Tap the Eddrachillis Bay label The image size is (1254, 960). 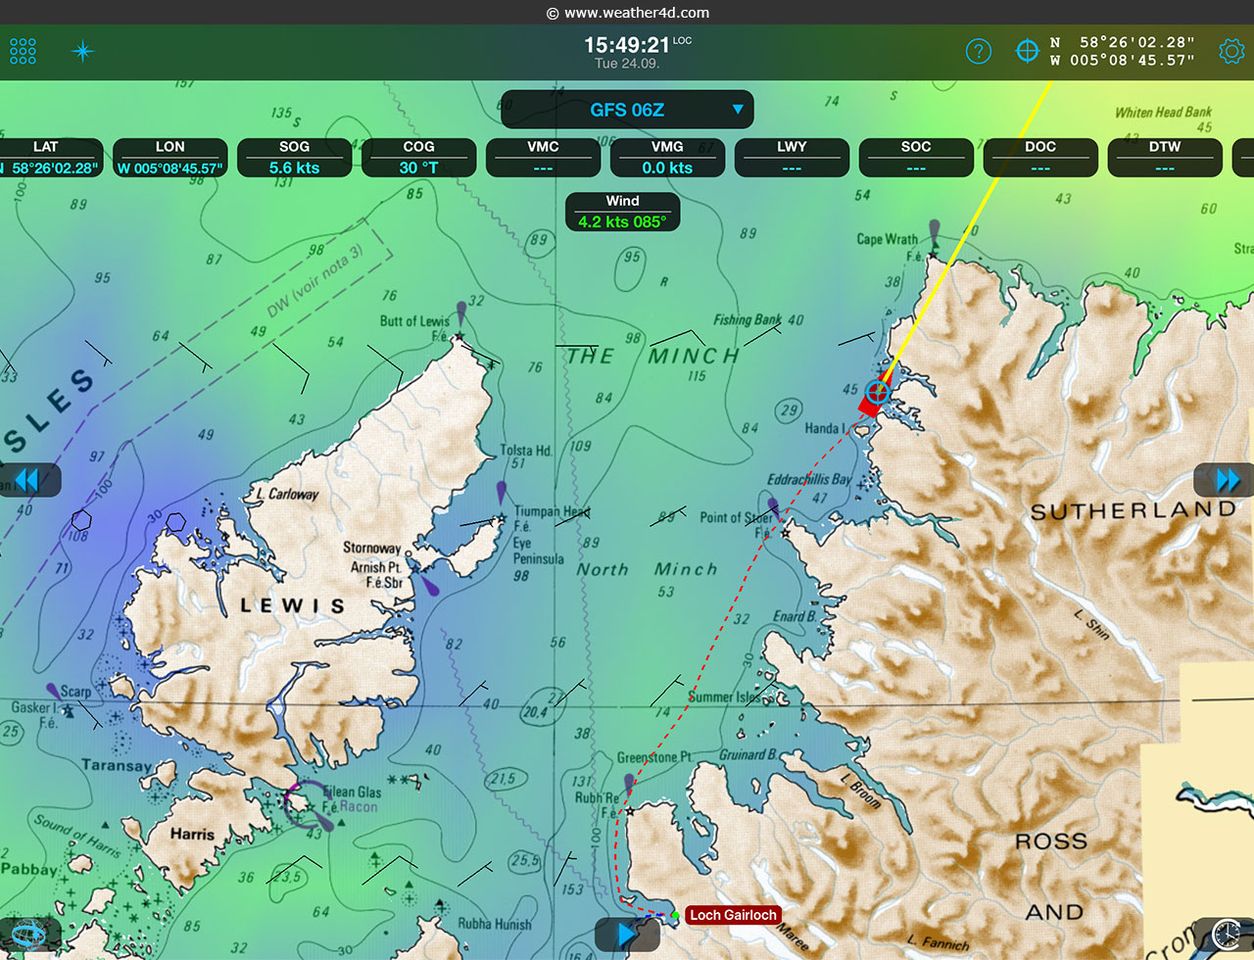click(x=809, y=480)
